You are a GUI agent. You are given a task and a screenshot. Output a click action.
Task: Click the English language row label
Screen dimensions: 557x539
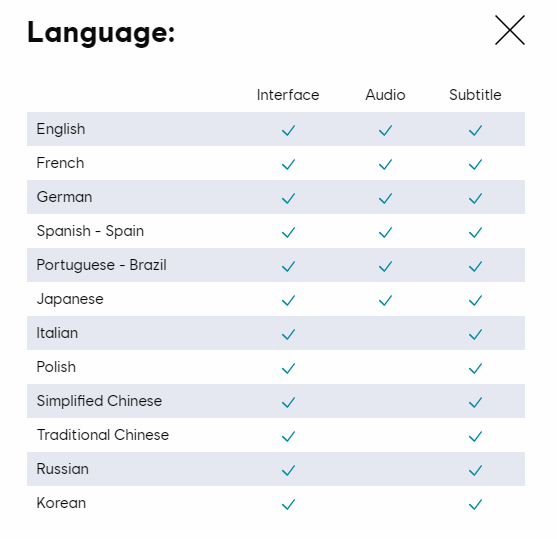point(61,129)
